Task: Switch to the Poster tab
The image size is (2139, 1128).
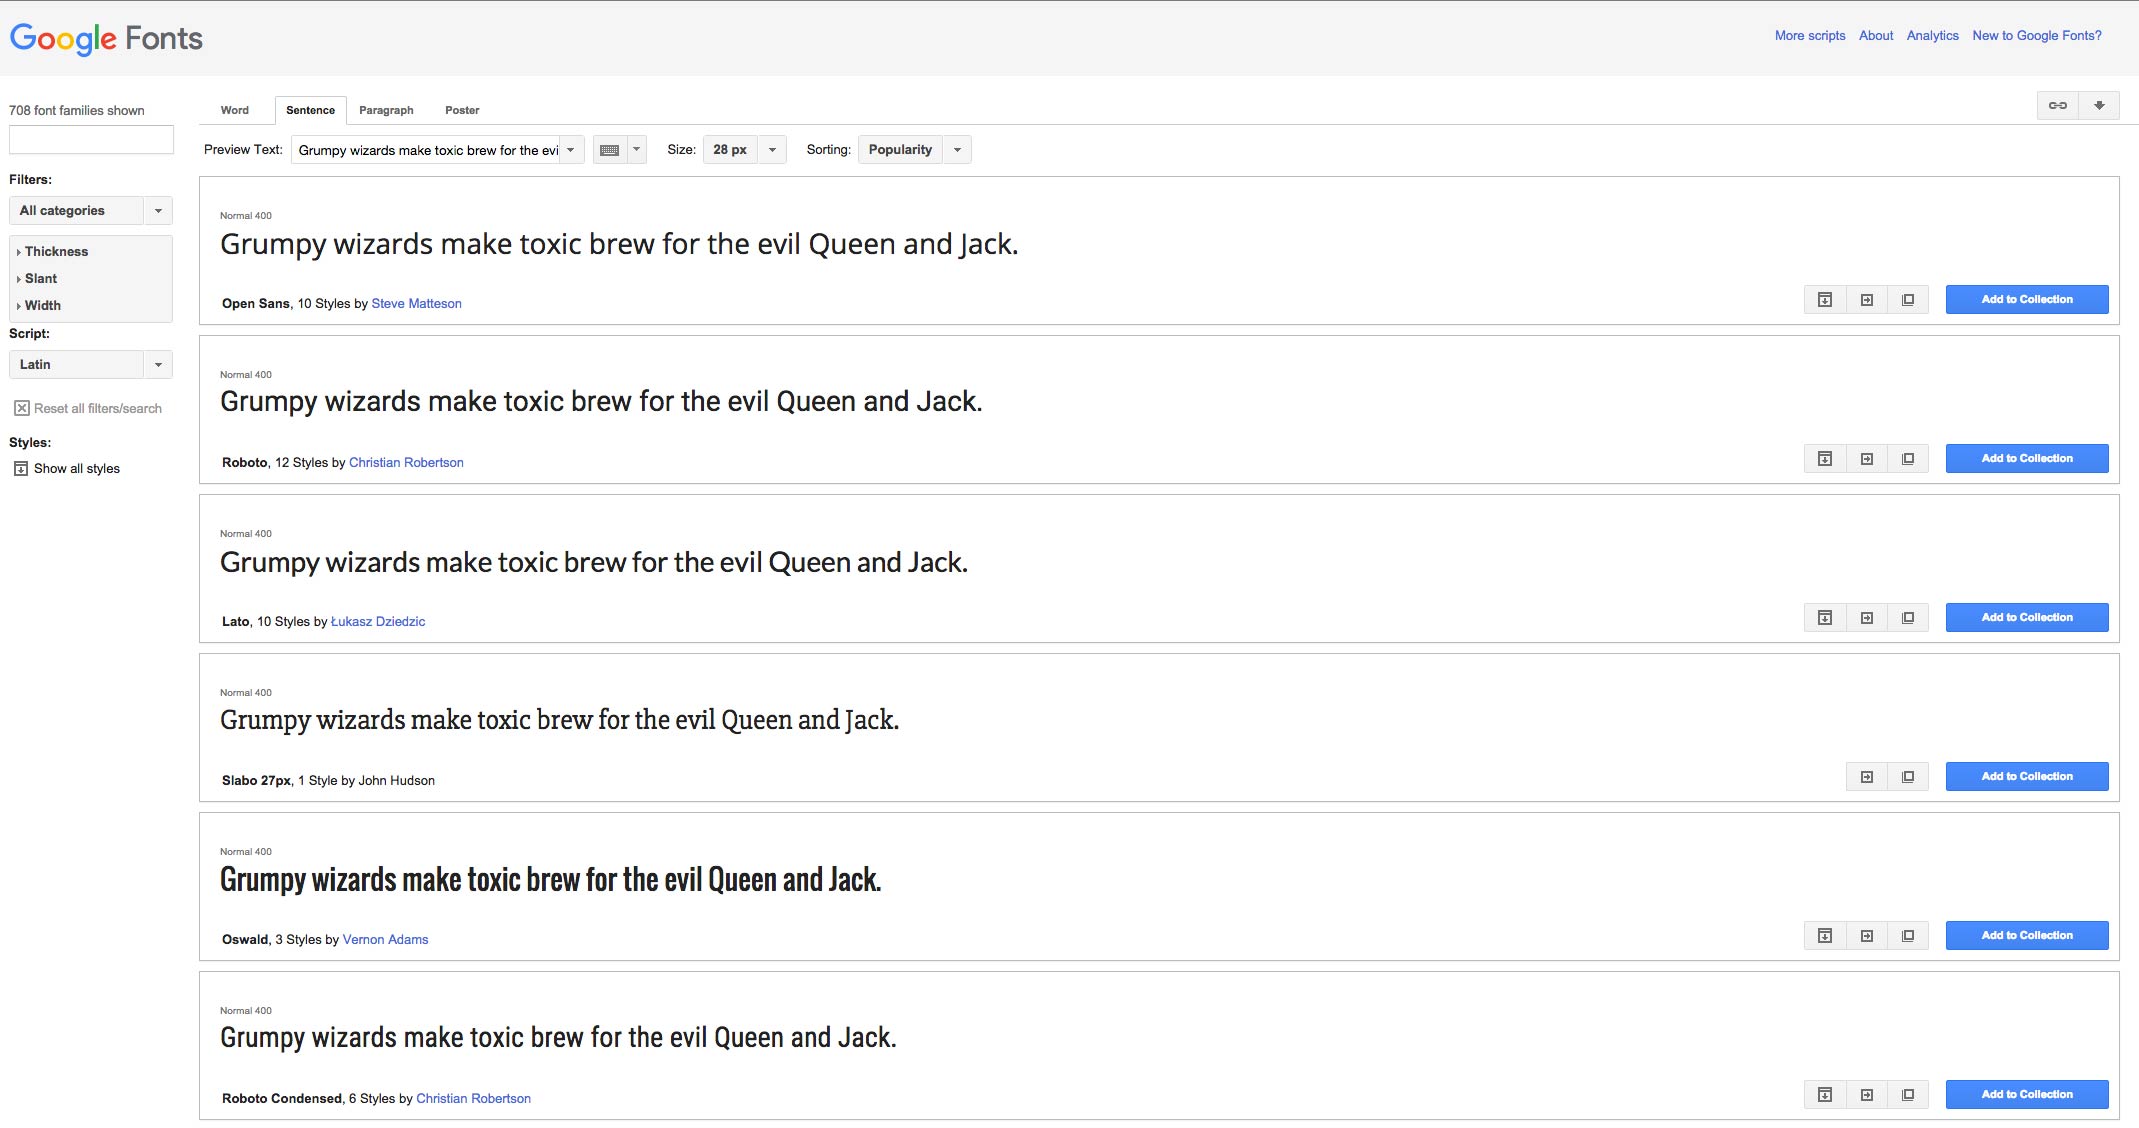Action: (462, 110)
